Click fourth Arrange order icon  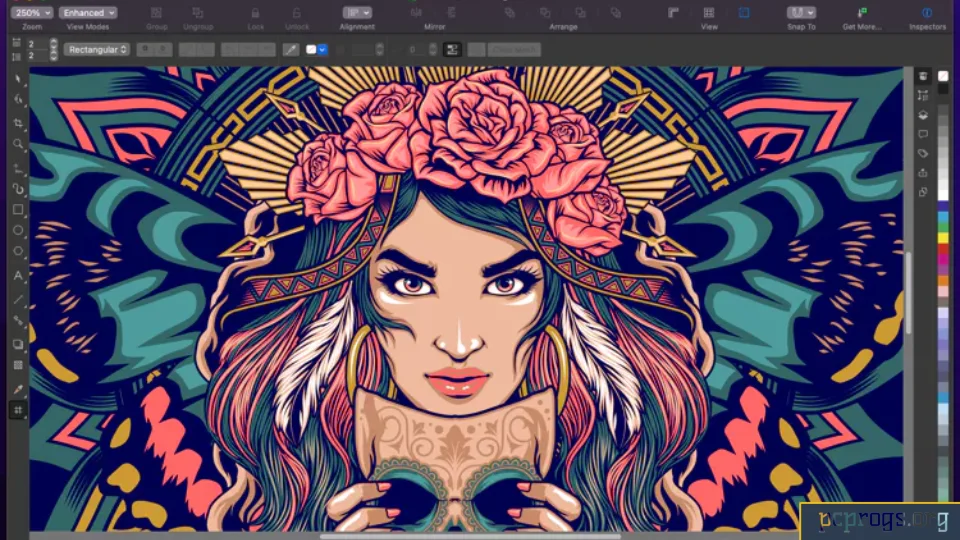[x=616, y=12]
